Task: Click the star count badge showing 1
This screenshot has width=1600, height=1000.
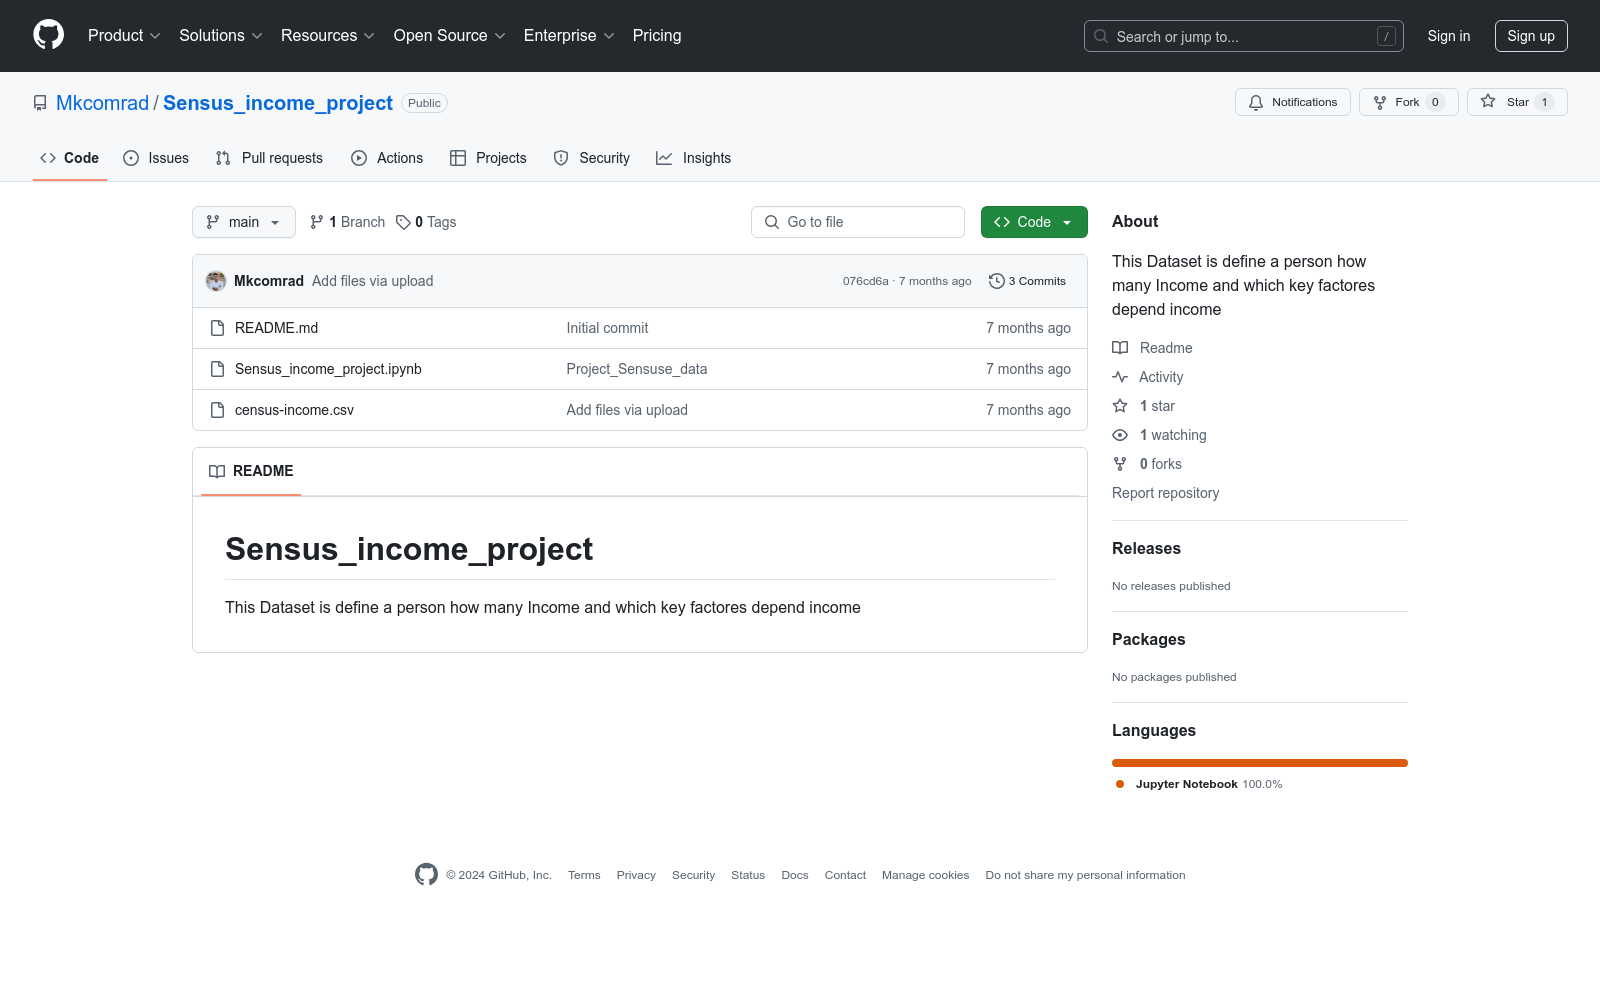Action: point(1544,102)
